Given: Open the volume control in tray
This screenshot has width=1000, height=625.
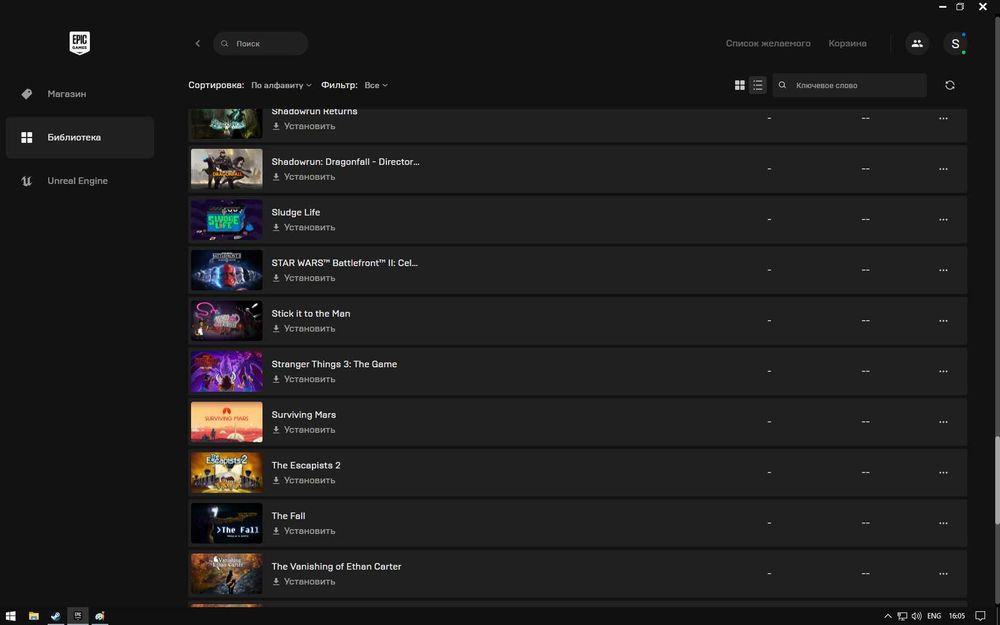Looking at the screenshot, I should point(916,615).
